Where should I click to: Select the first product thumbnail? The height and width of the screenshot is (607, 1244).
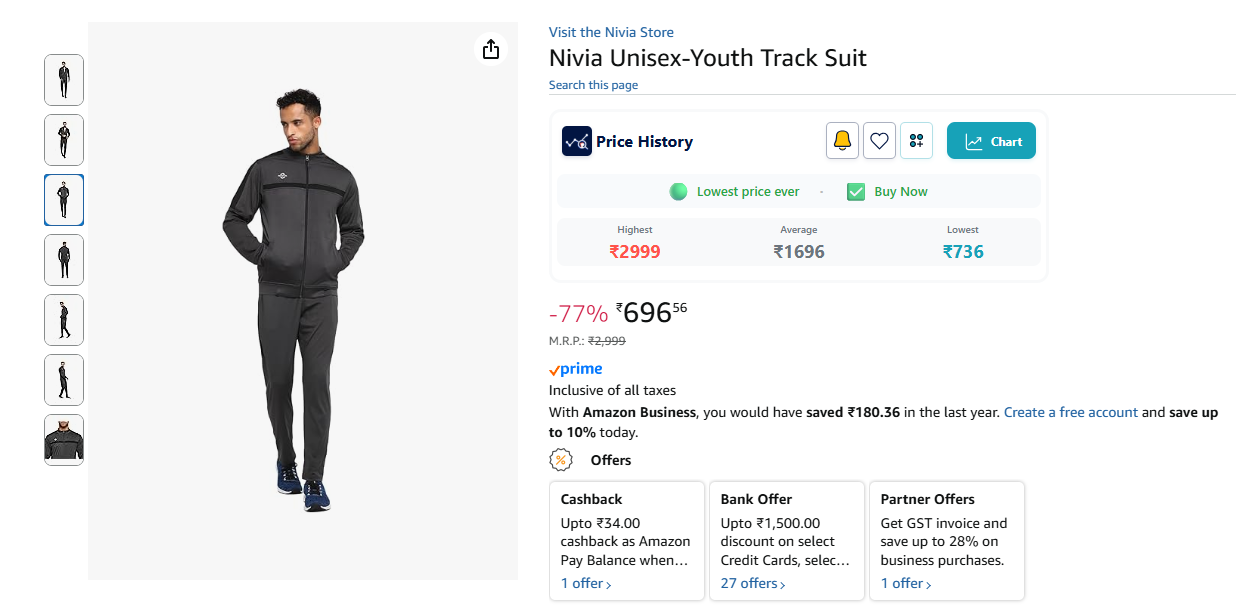coord(64,80)
